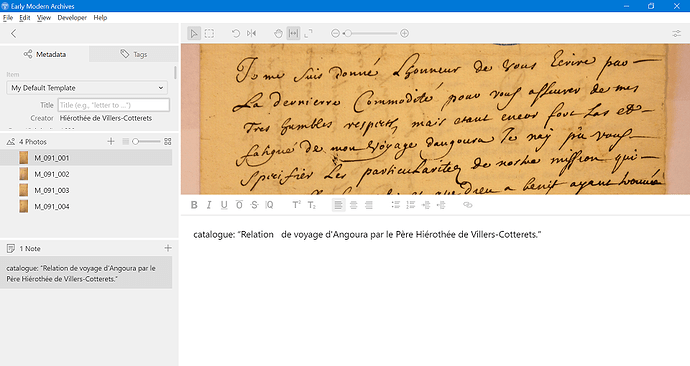Image resolution: width=690 pixels, height=366 pixels.
Task: Open the Developer menu
Action: (72, 18)
